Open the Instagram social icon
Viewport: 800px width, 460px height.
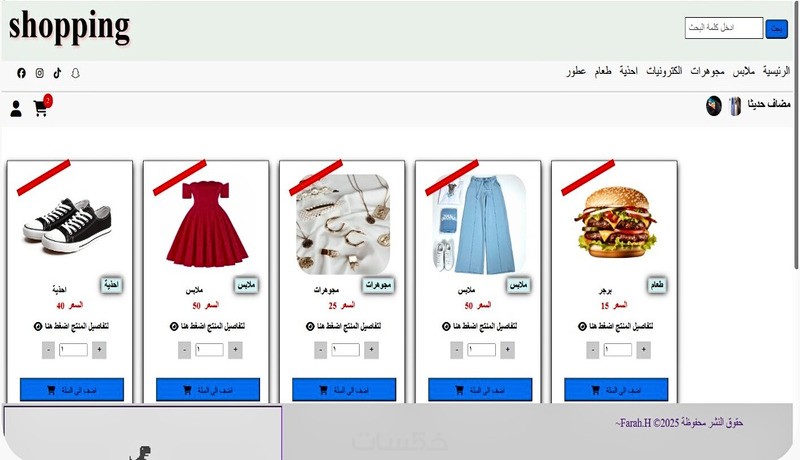click(x=40, y=73)
